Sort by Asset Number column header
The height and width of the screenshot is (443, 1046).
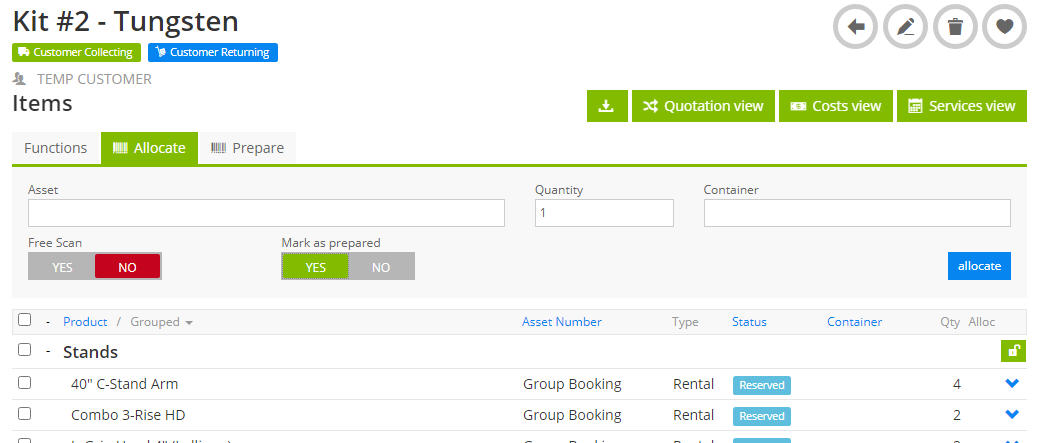(x=562, y=322)
